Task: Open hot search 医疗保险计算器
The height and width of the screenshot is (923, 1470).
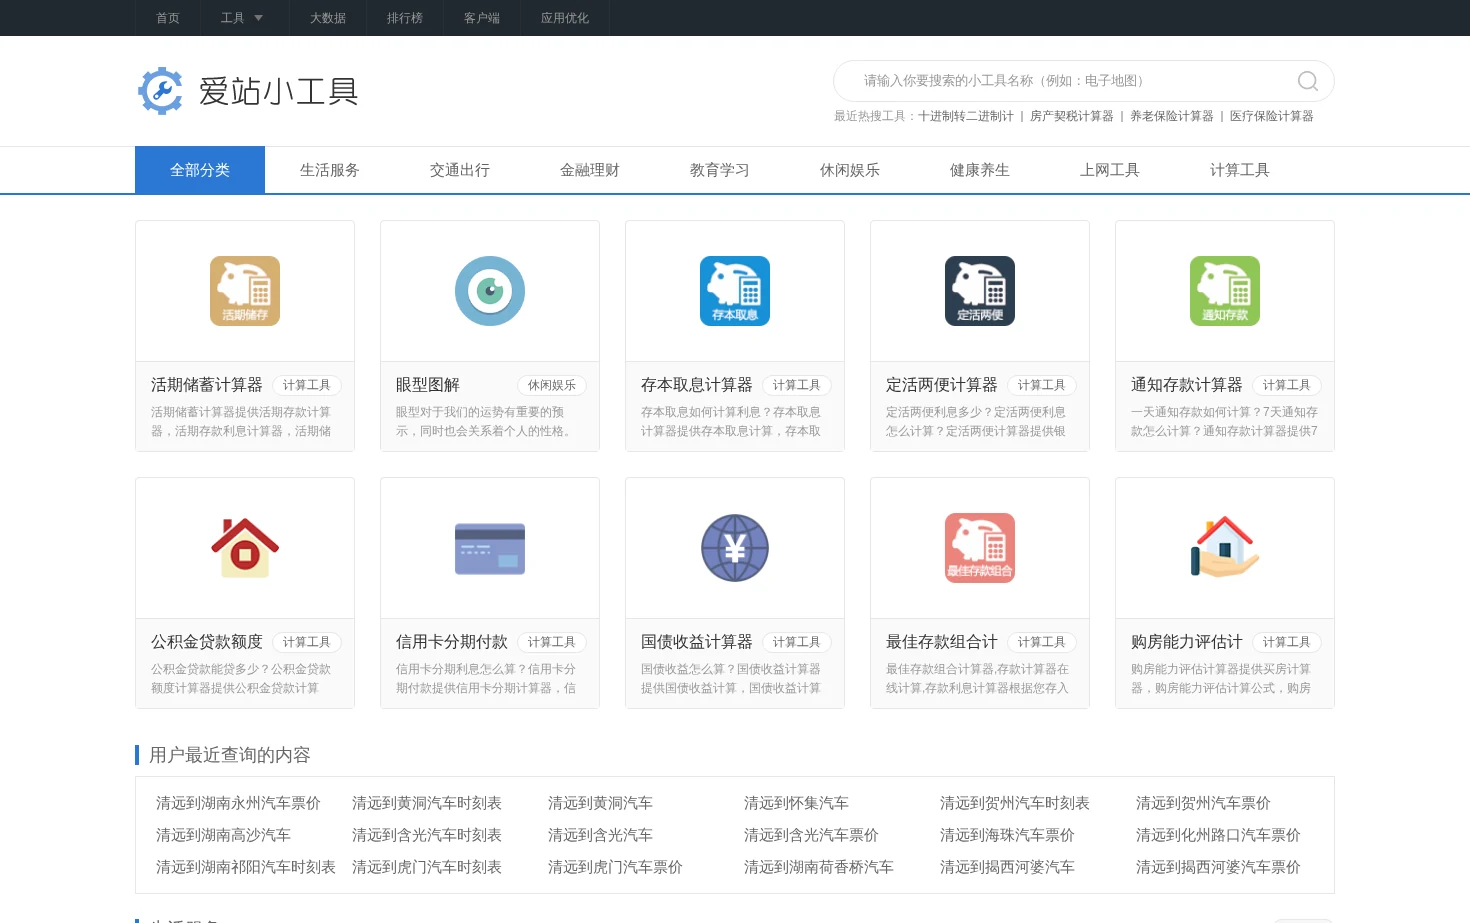Action: click(1272, 116)
